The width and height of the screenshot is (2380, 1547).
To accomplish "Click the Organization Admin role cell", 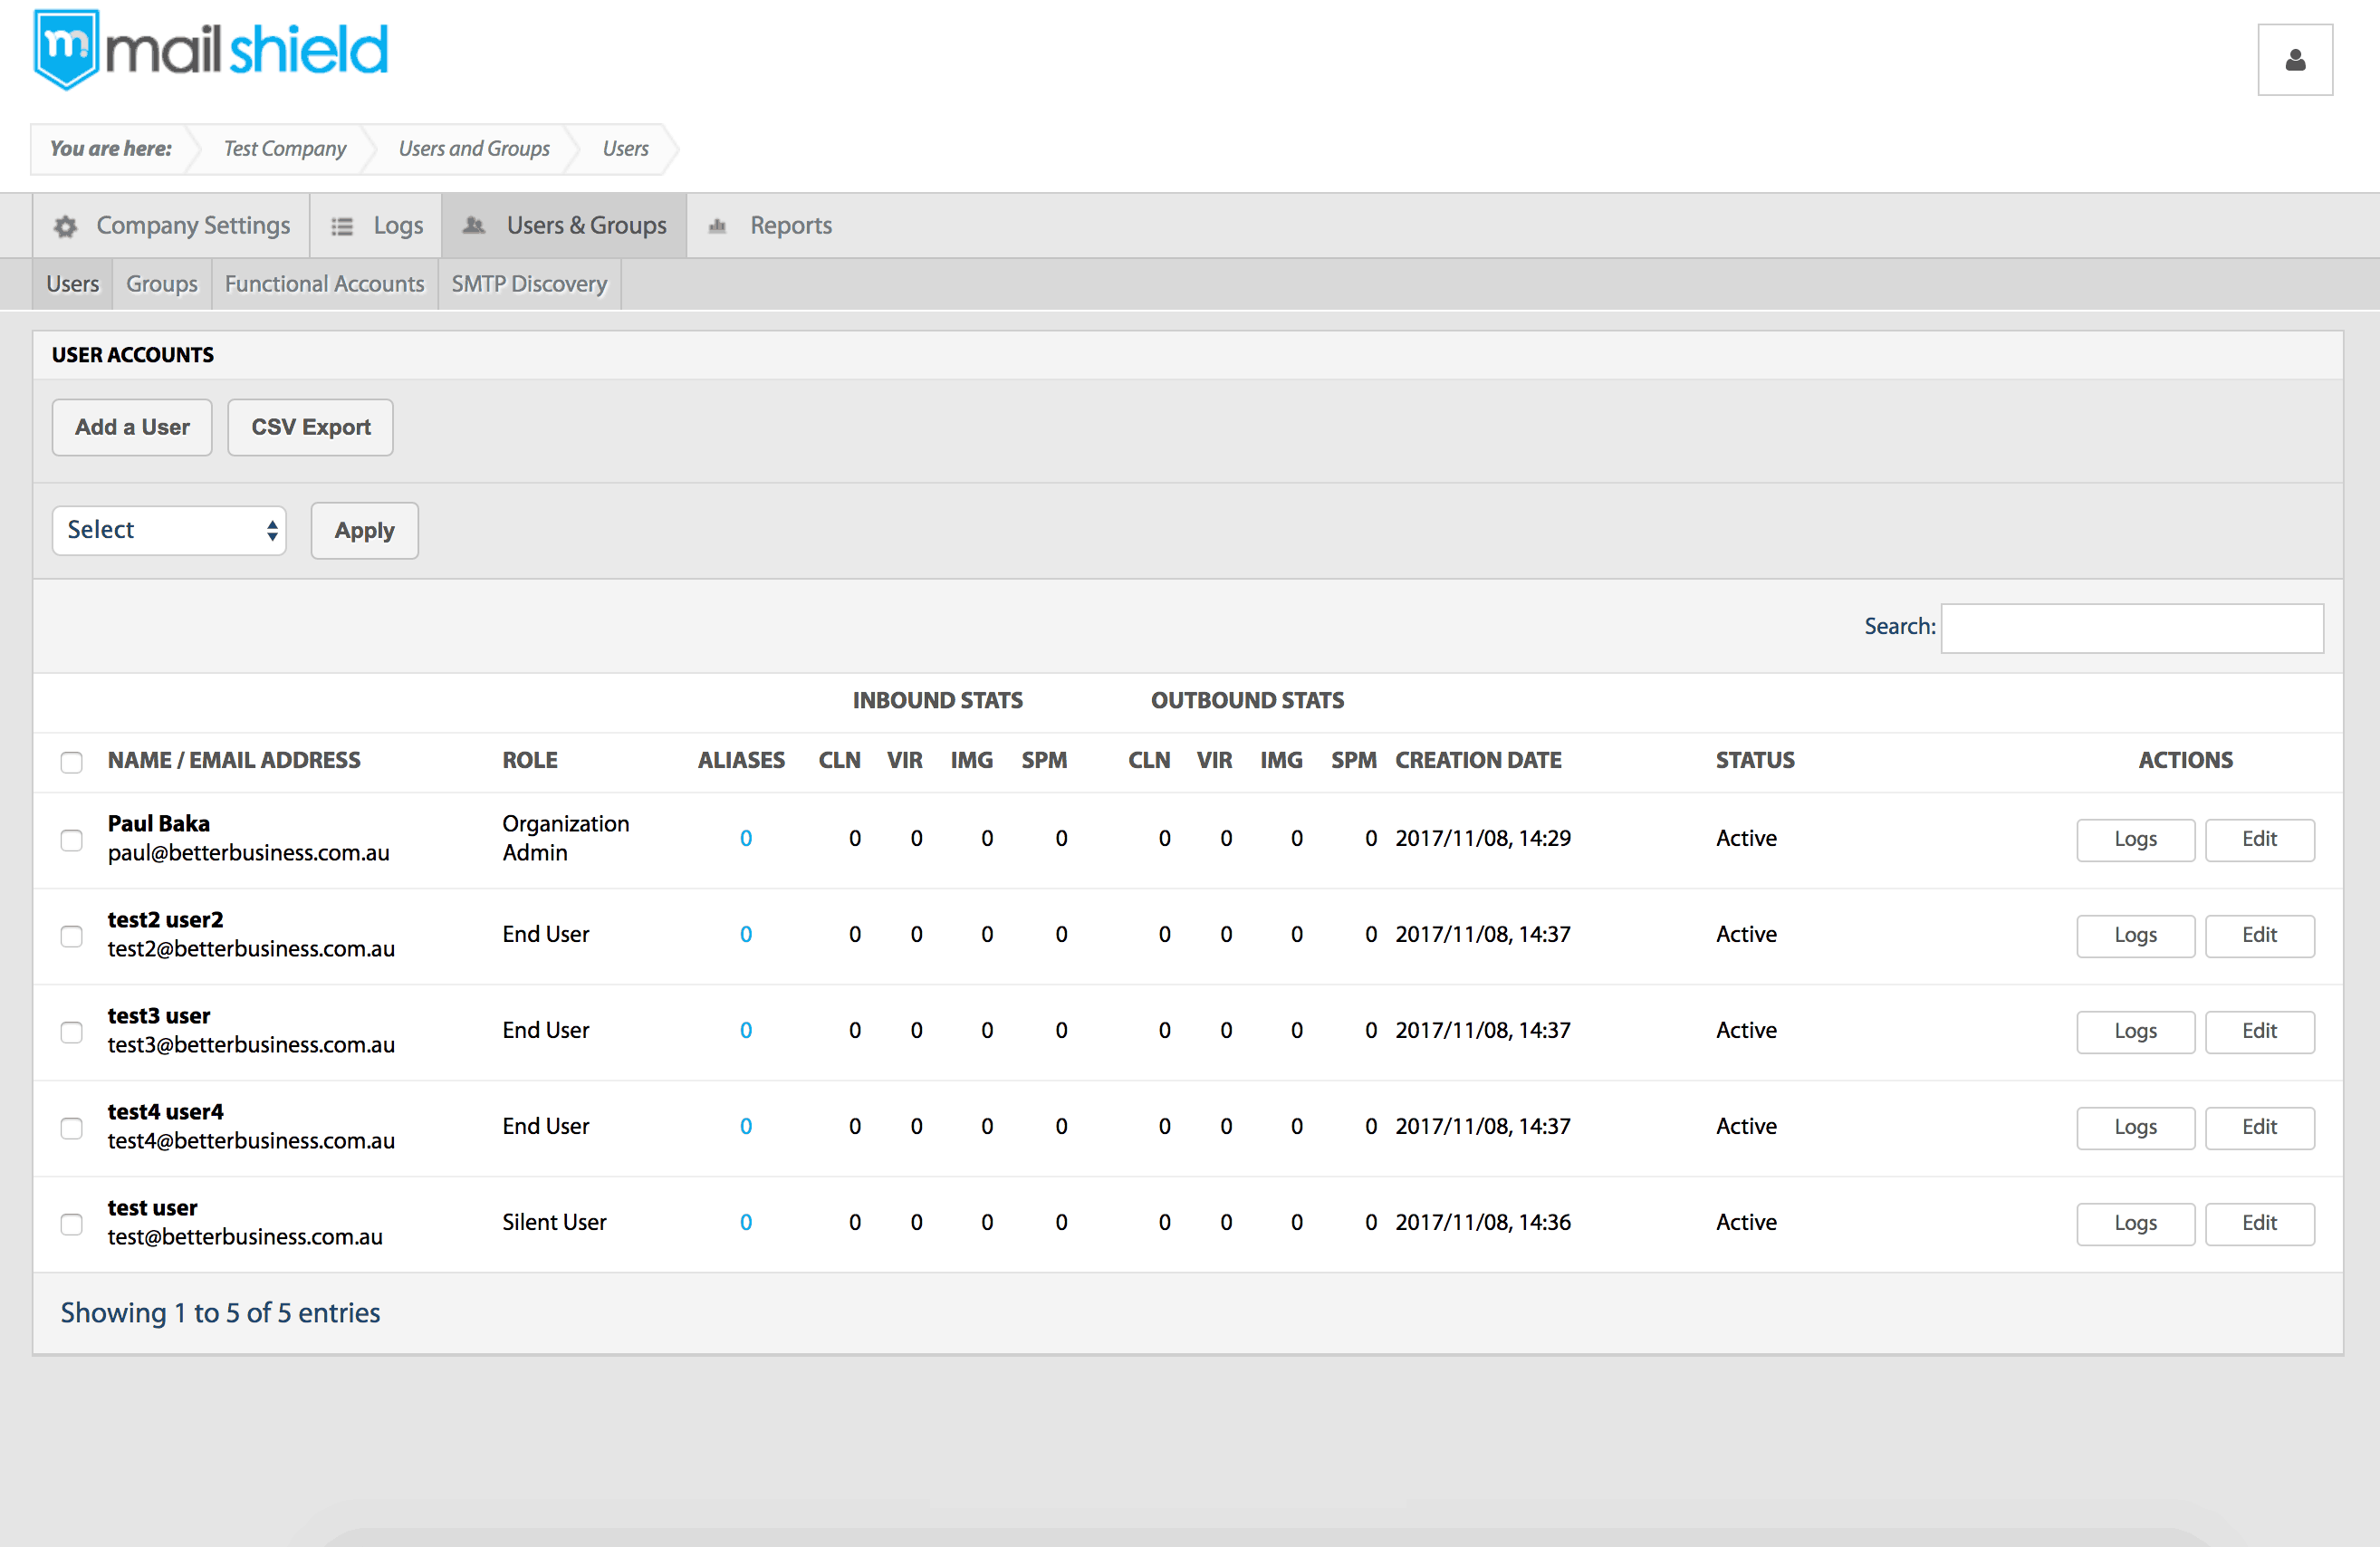I will (566, 838).
